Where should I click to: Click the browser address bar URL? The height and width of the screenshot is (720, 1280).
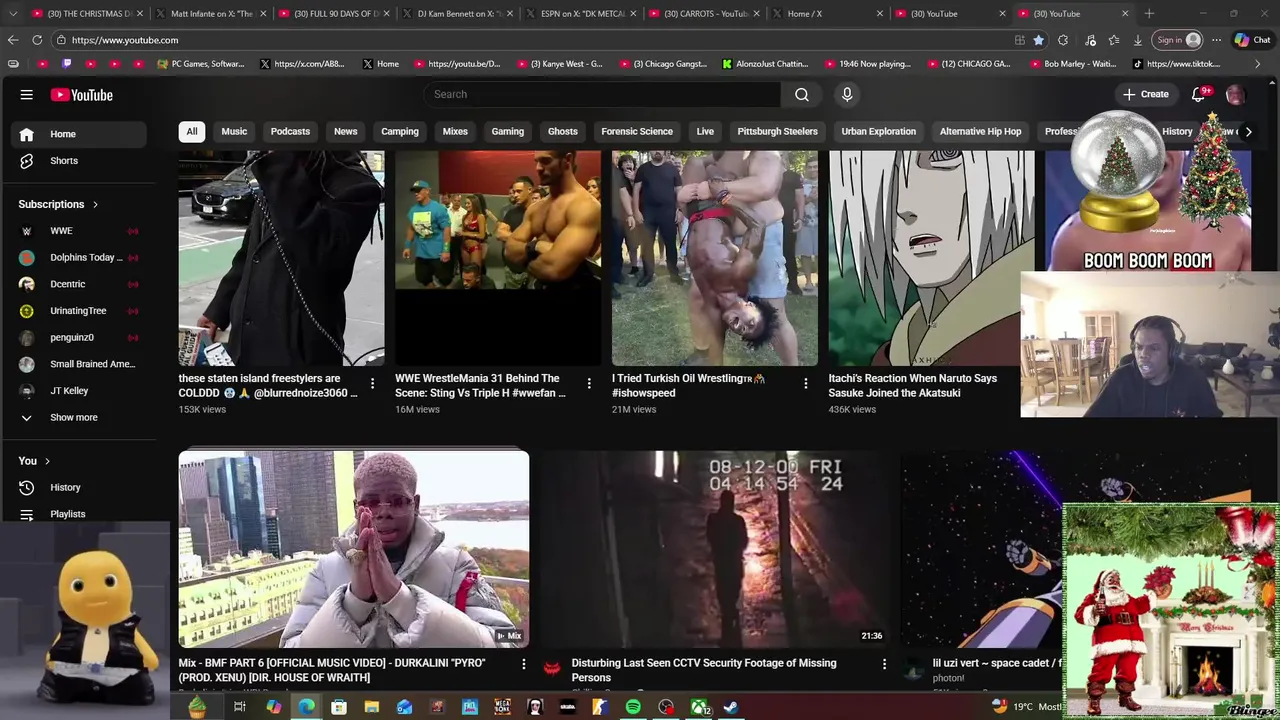(125, 40)
